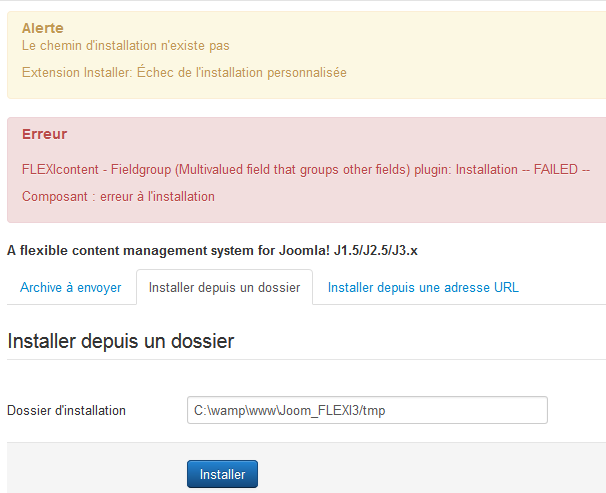
Task: Click the Installer depuis un dossier section heading
Action: (121, 341)
